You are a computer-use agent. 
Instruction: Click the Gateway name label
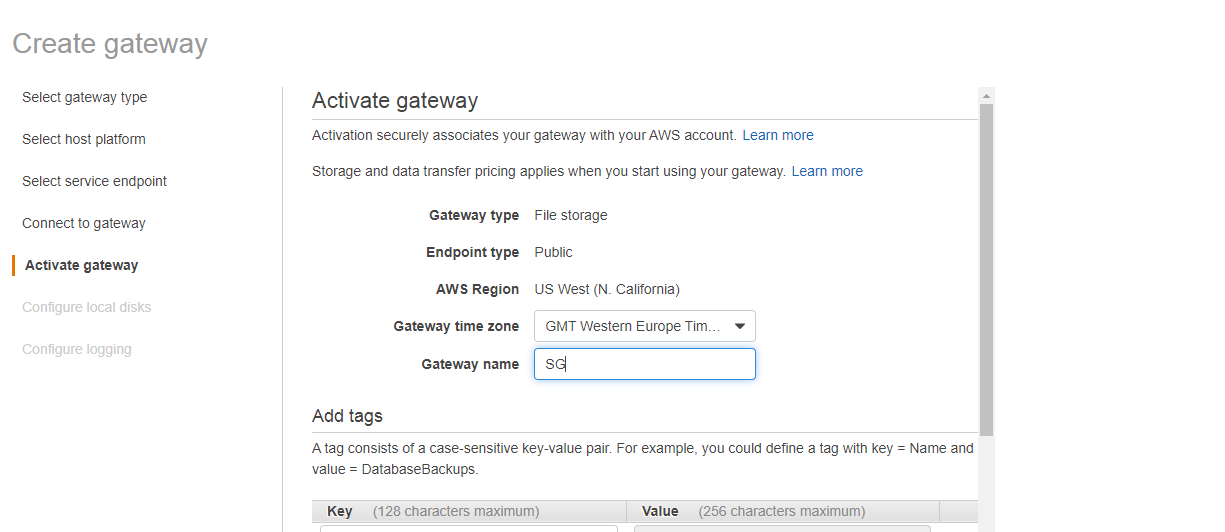[470, 364]
